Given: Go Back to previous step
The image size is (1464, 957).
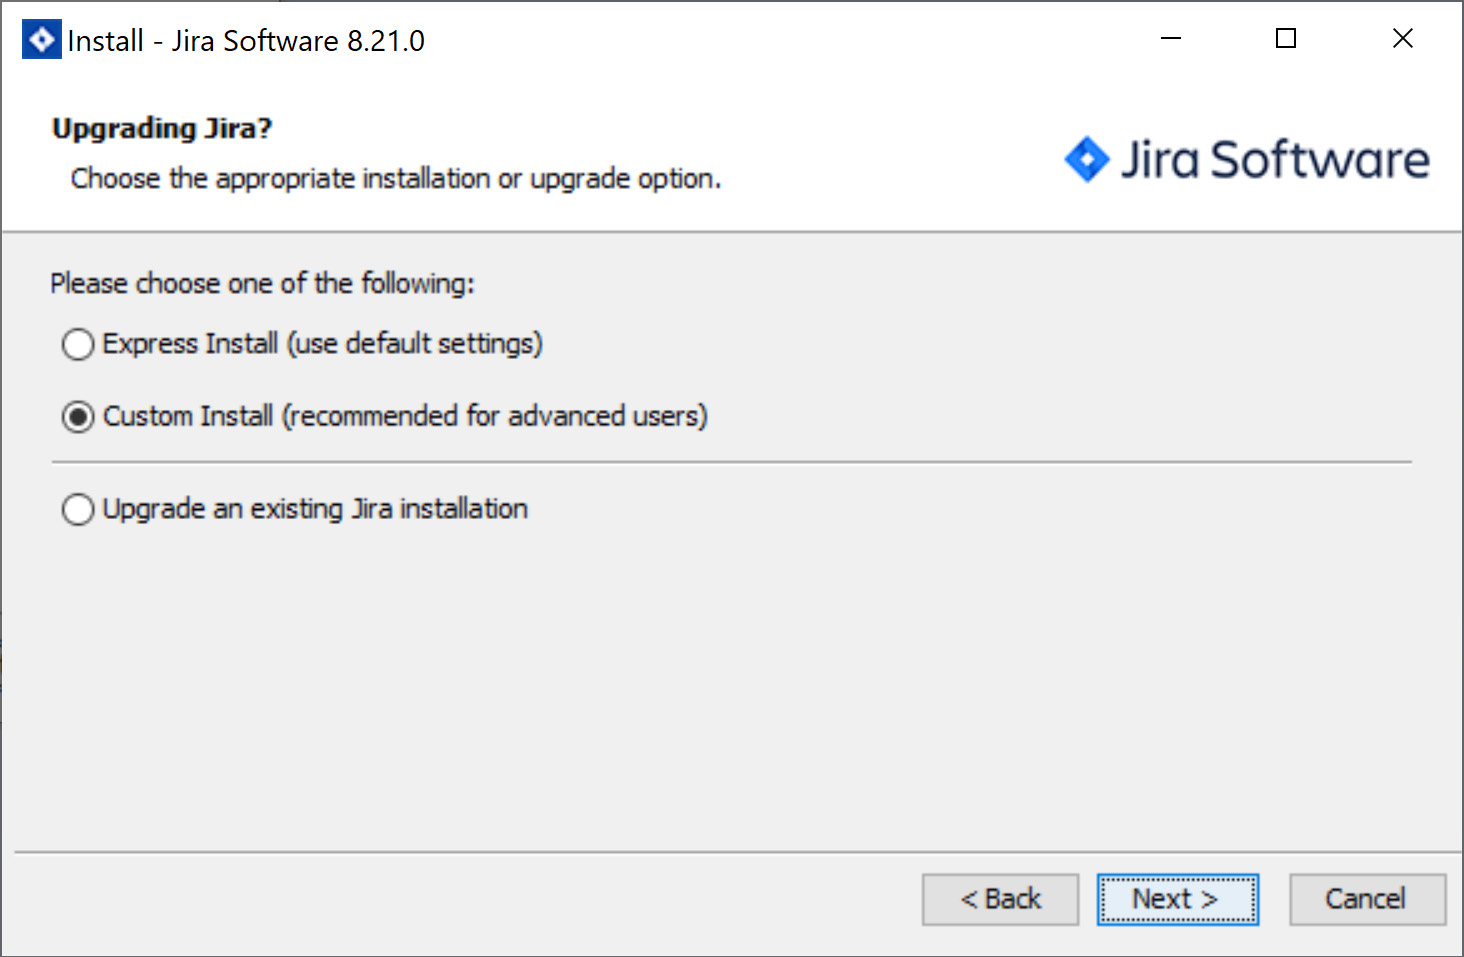Looking at the screenshot, I should 1000,899.
